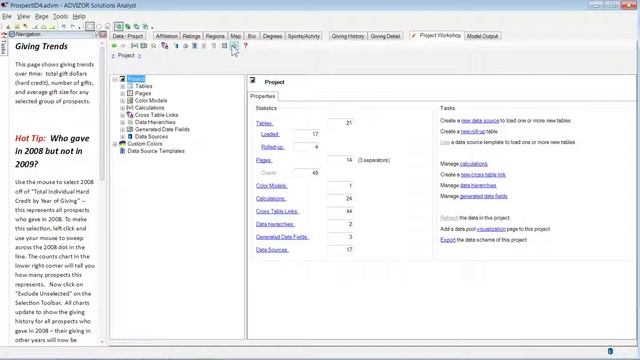Open the Help menu
The image size is (640, 360).
click(x=79, y=16)
